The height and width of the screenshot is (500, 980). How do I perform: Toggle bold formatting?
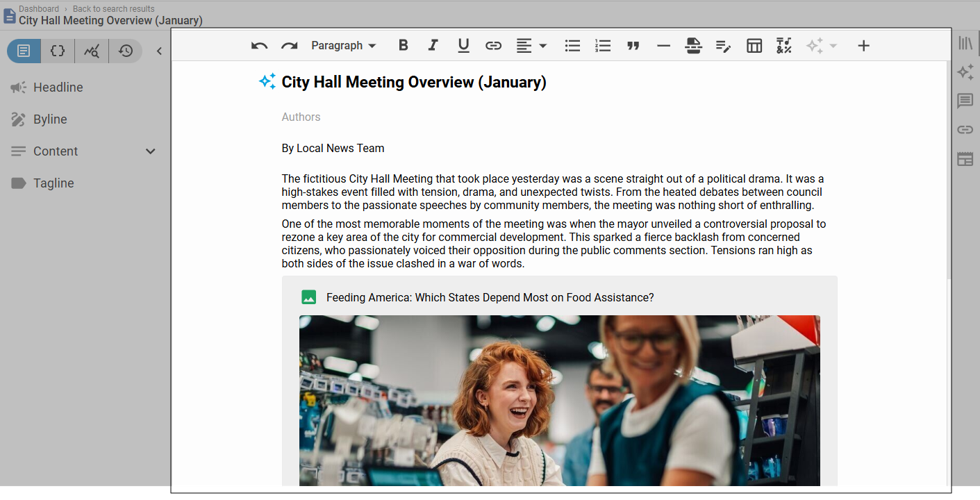[x=403, y=46]
